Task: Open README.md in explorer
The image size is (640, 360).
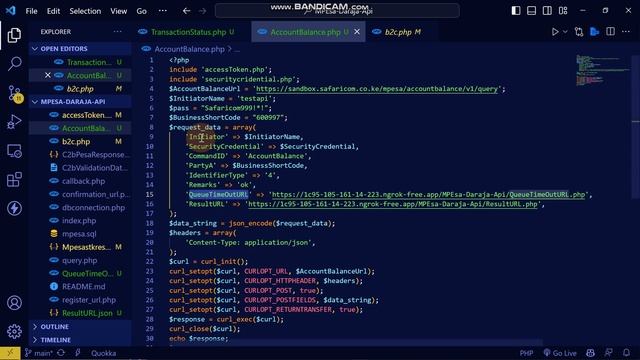Action: 80,287
